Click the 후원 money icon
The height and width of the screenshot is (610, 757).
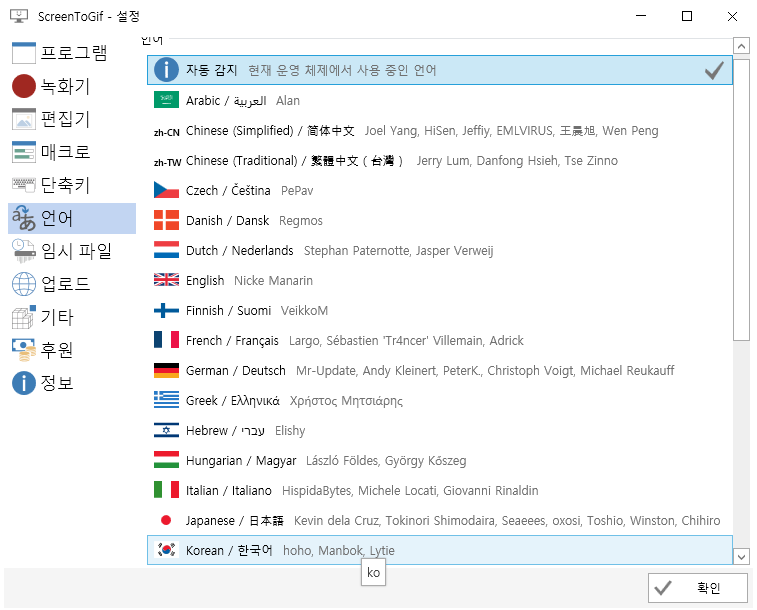(x=24, y=350)
